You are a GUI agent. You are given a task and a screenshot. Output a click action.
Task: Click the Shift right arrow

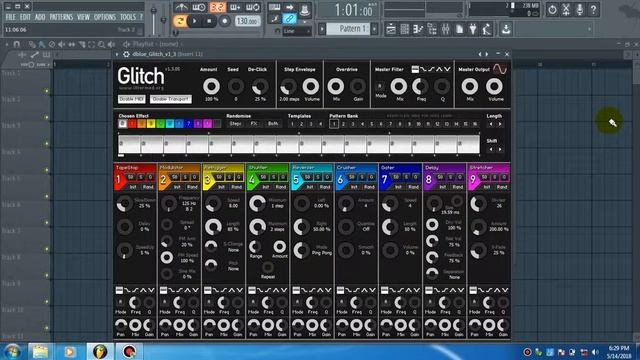pos(500,149)
